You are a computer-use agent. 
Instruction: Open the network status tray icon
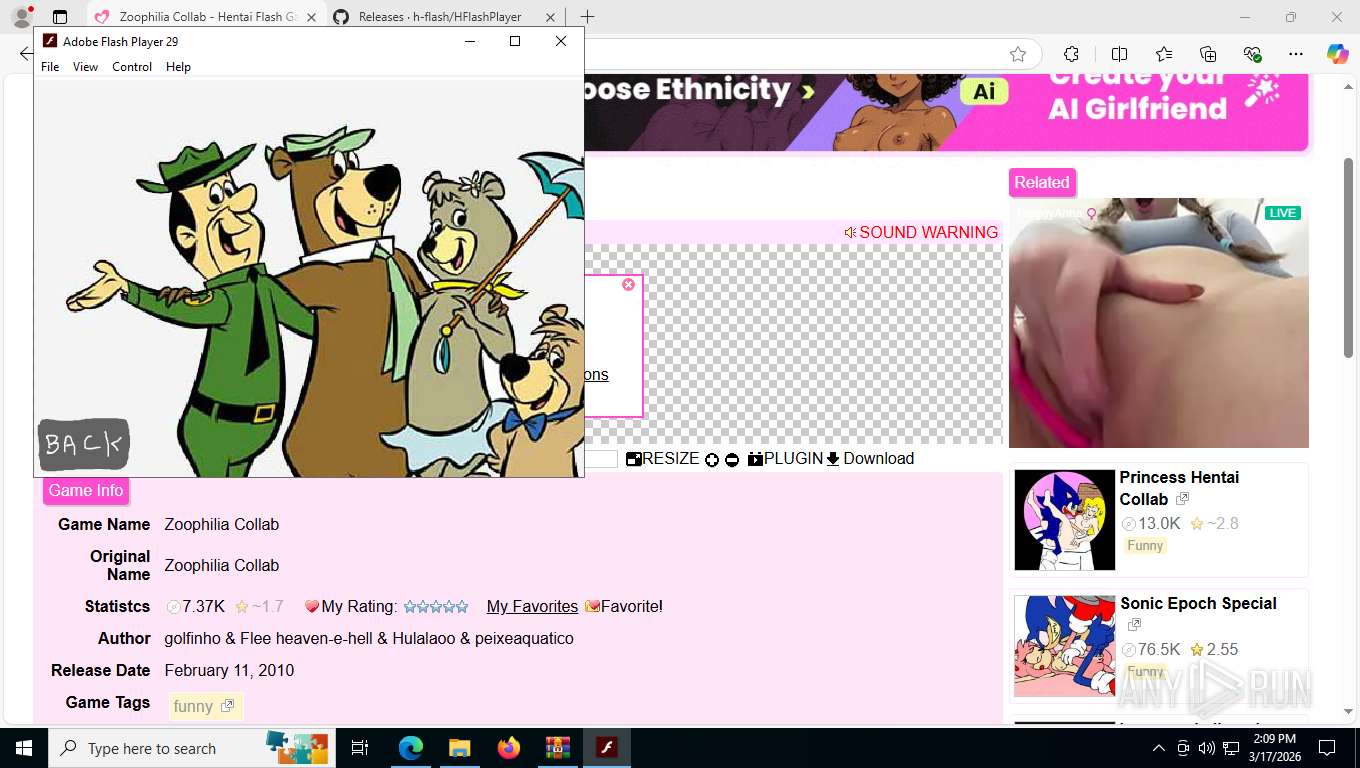point(1231,748)
